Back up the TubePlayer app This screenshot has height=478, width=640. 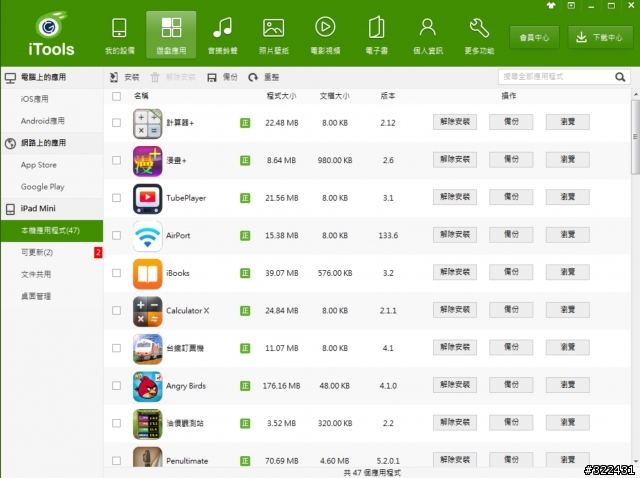click(511, 197)
